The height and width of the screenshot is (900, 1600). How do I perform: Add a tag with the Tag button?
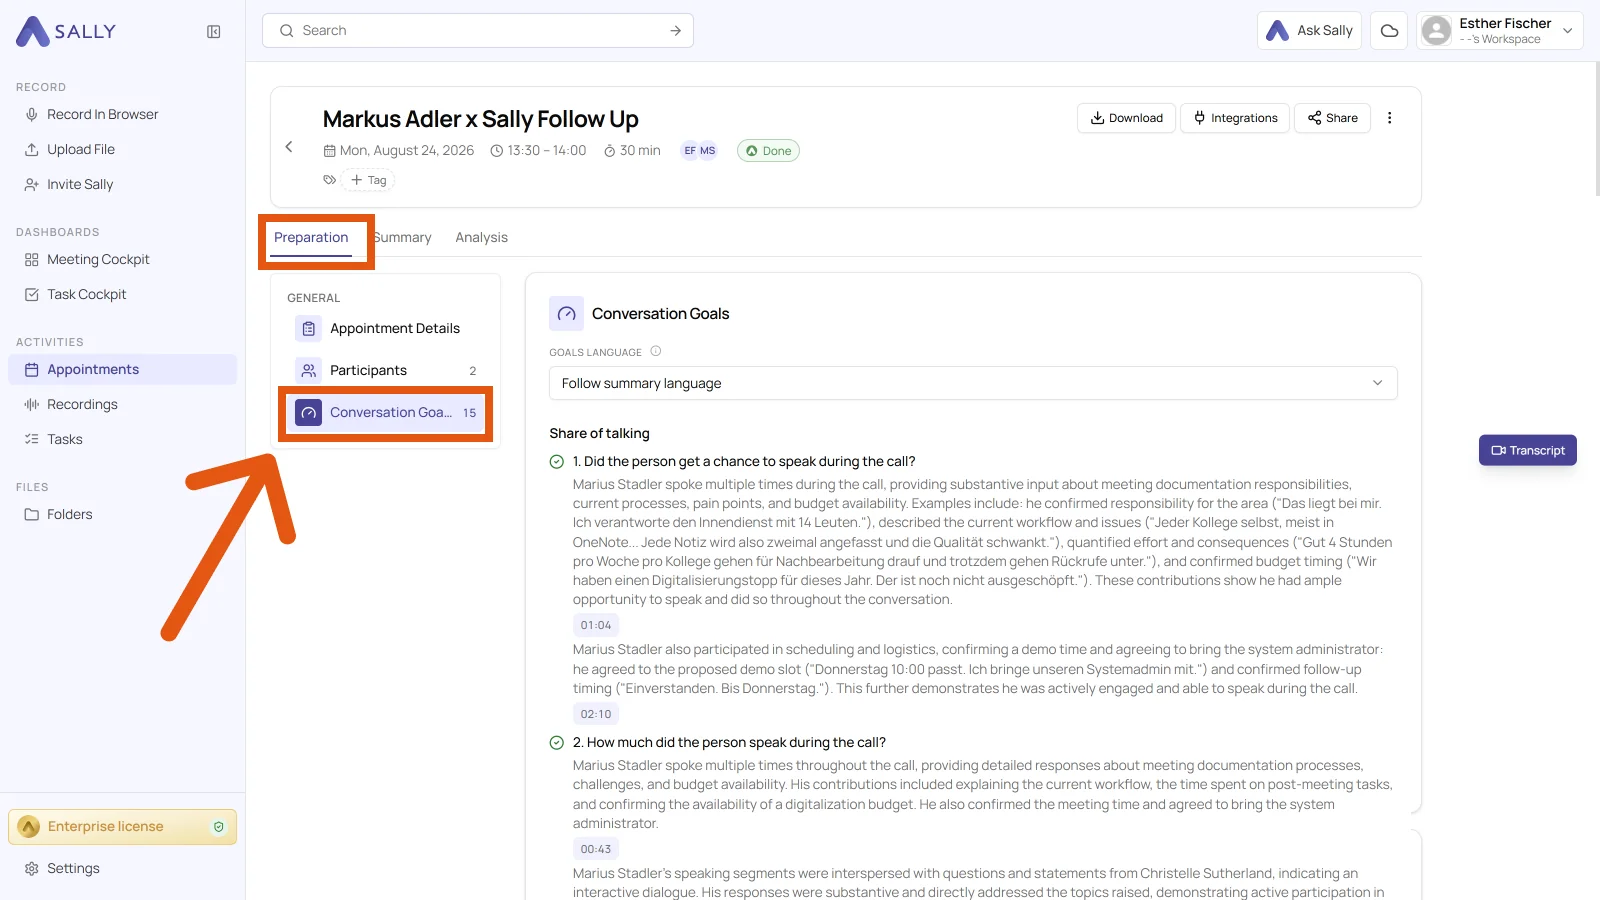tap(368, 180)
